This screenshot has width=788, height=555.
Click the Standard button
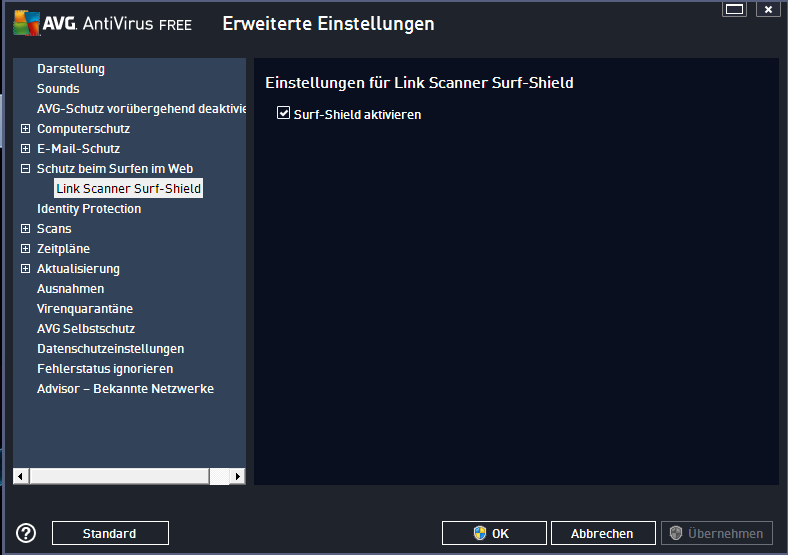[x=110, y=533]
